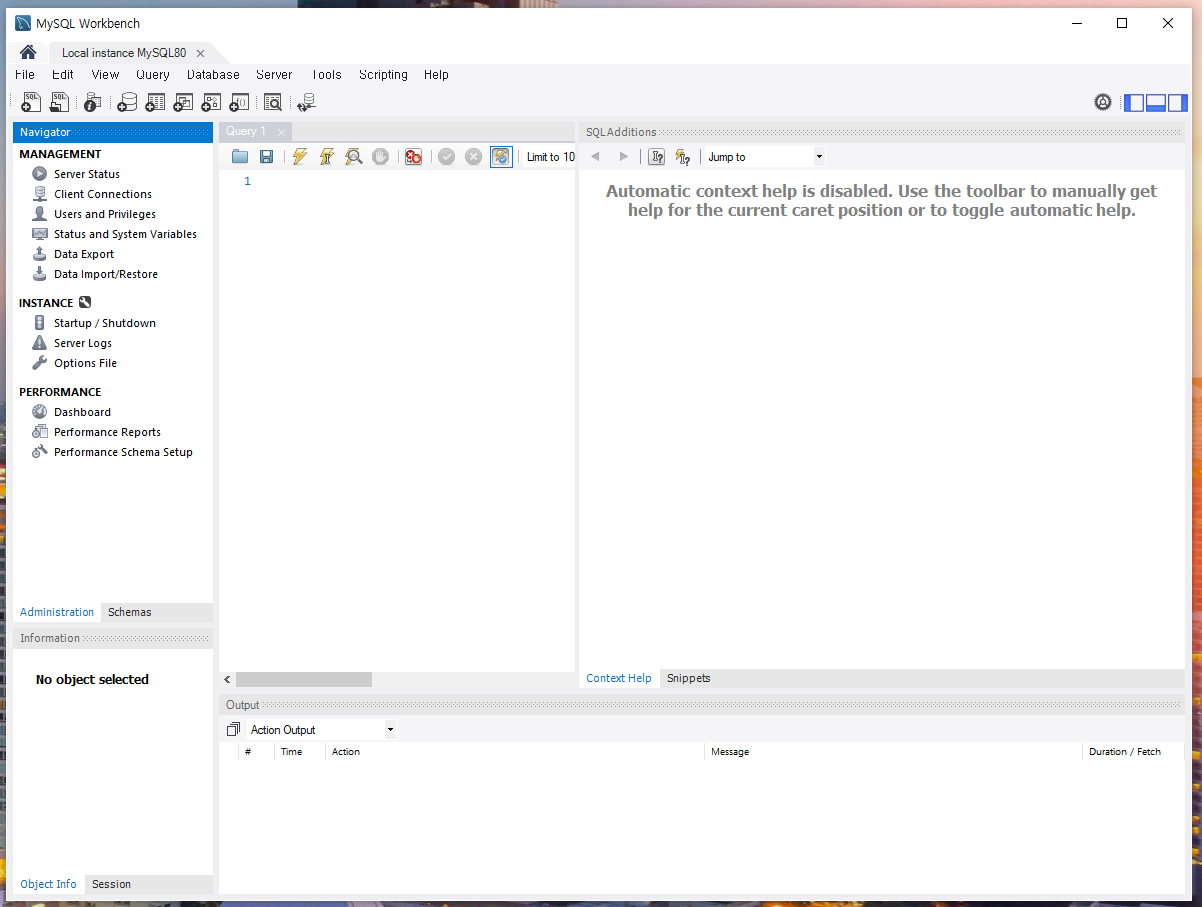Create a new view icon
This screenshot has height=907, width=1202.
click(183, 101)
